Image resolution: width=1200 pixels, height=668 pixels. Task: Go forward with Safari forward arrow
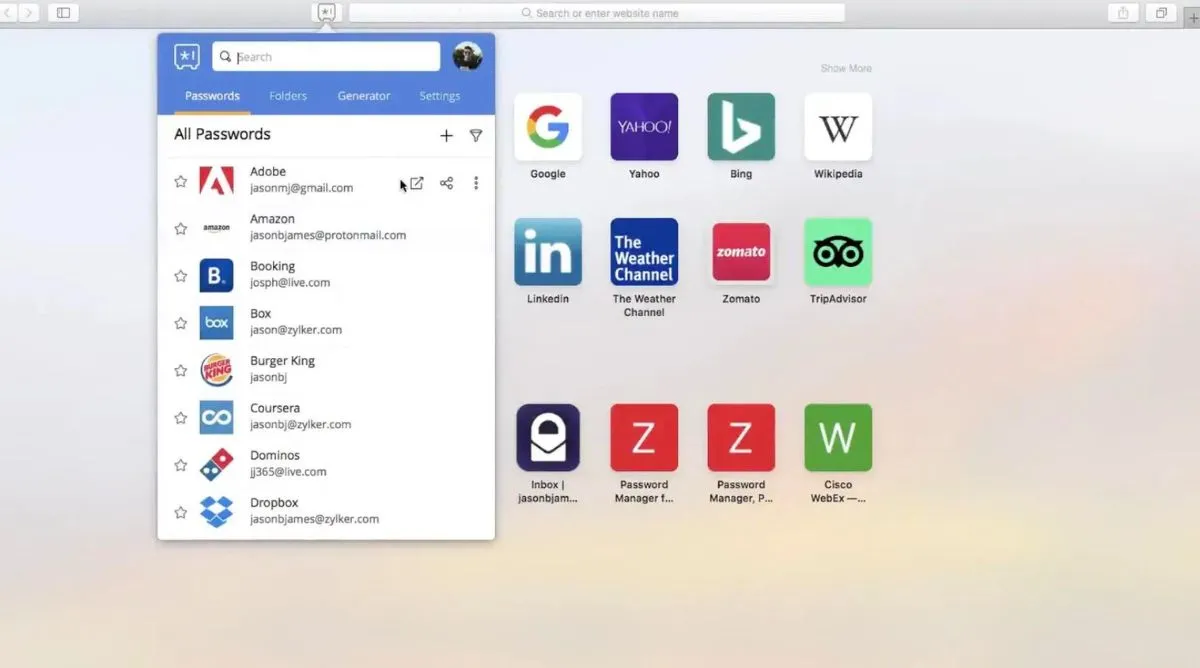[28, 13]
